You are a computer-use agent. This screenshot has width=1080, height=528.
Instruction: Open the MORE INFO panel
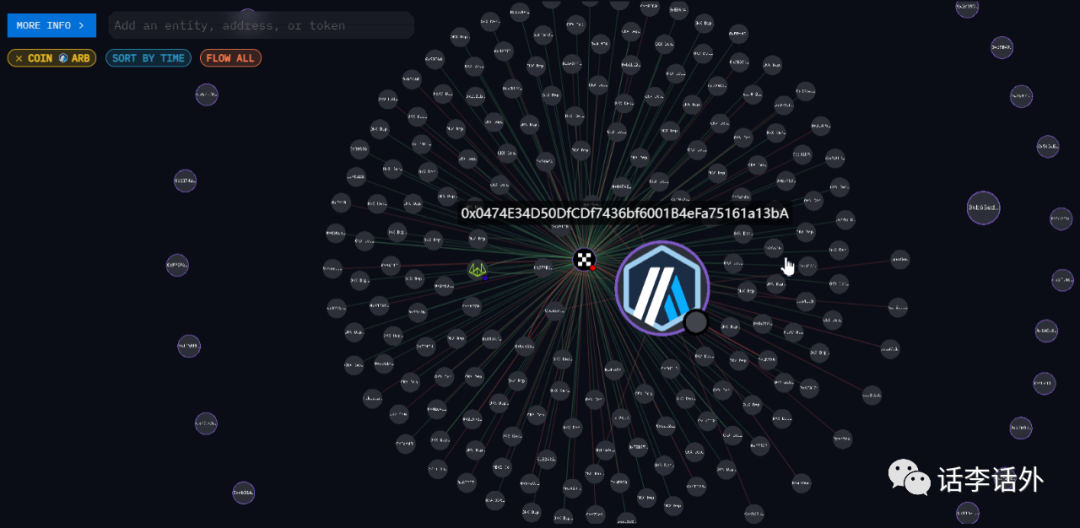point(51,25)
